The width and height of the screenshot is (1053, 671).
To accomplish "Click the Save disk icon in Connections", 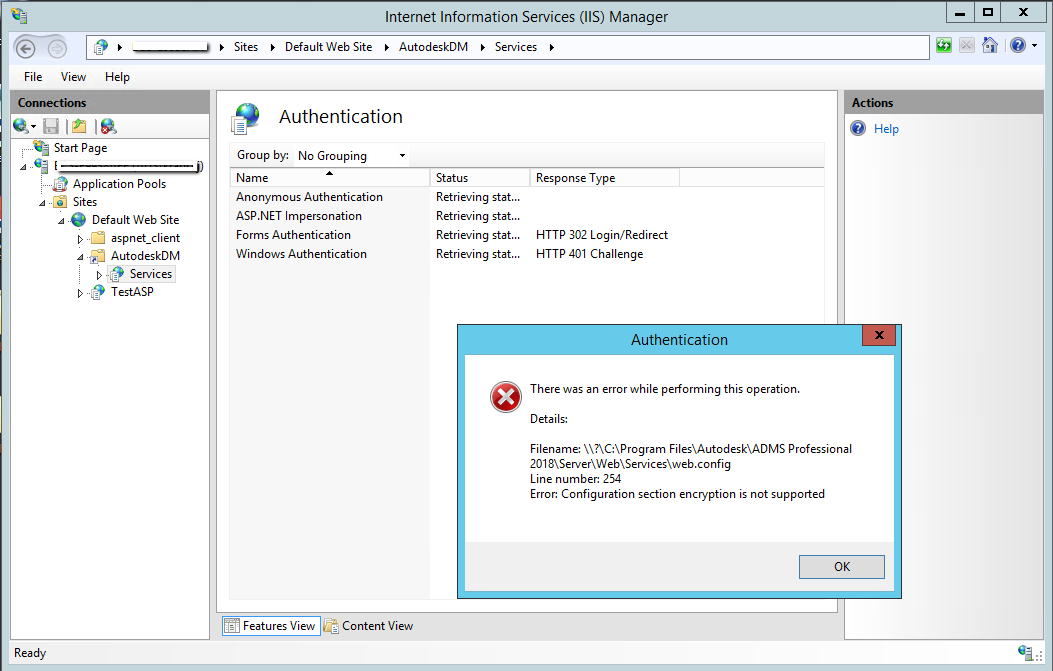I will click(51, 126).
